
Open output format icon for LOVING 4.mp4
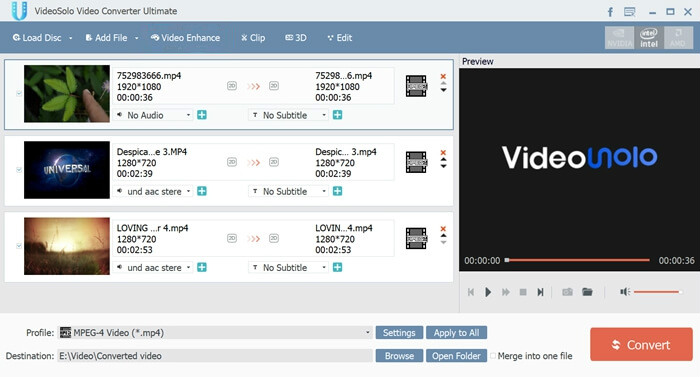pyautogui.click(x=416, y=239)
